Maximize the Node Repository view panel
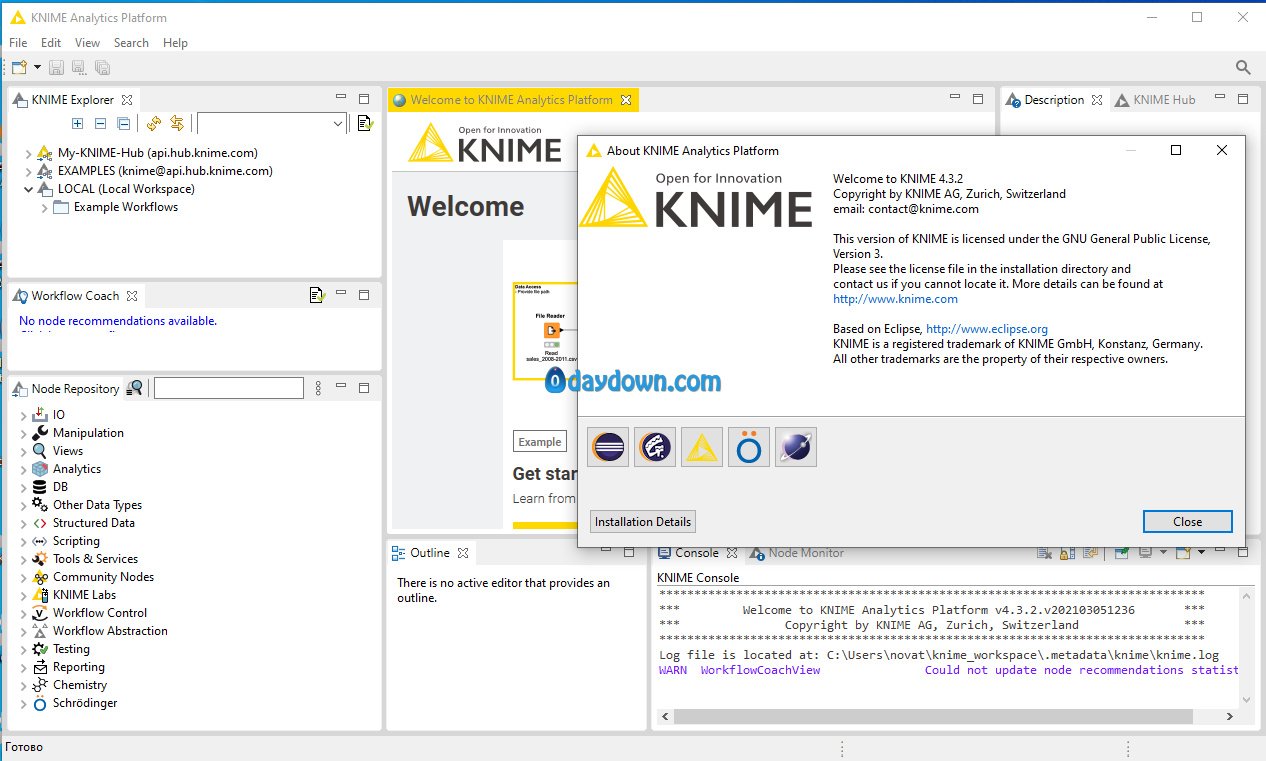 [x=365, y=388]
